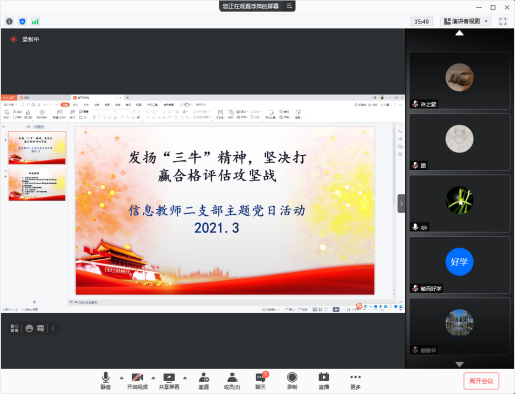Open the members list icon

232,381
